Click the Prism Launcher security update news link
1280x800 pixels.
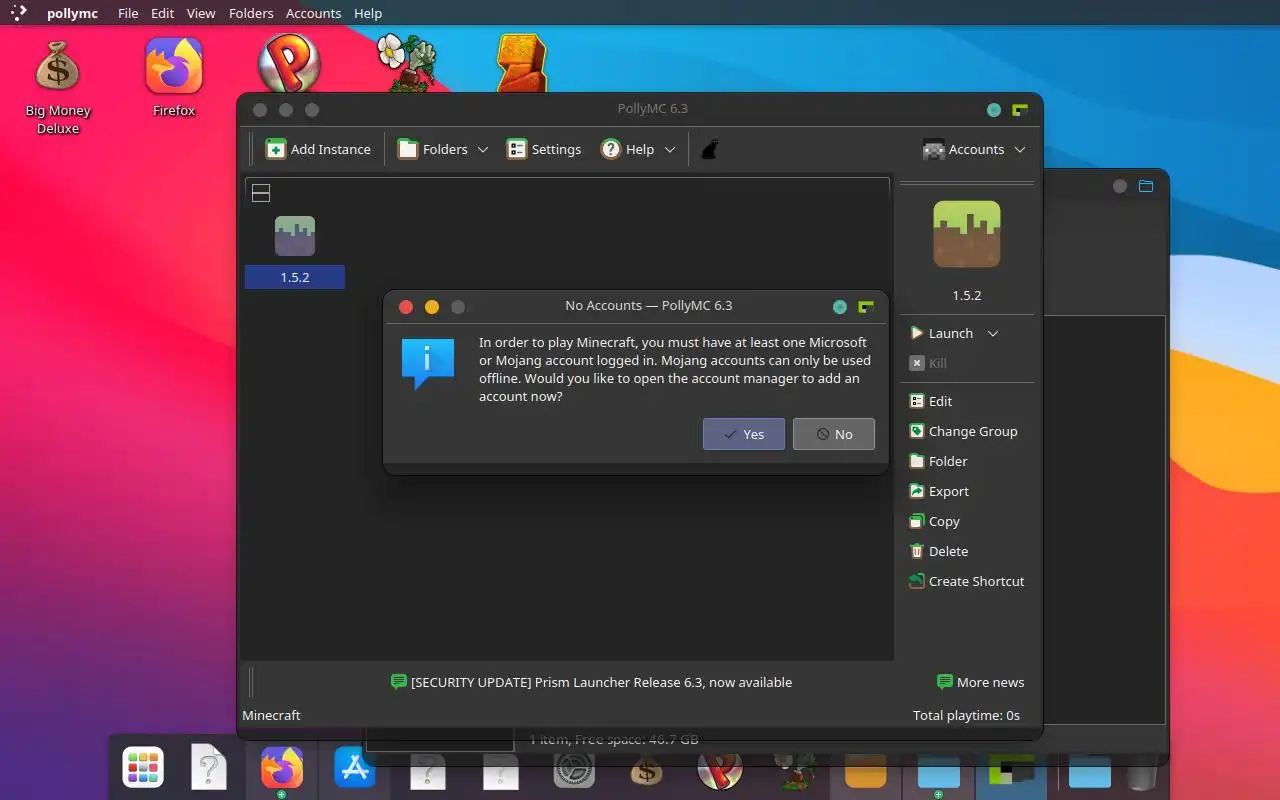[x=591, y=682]
